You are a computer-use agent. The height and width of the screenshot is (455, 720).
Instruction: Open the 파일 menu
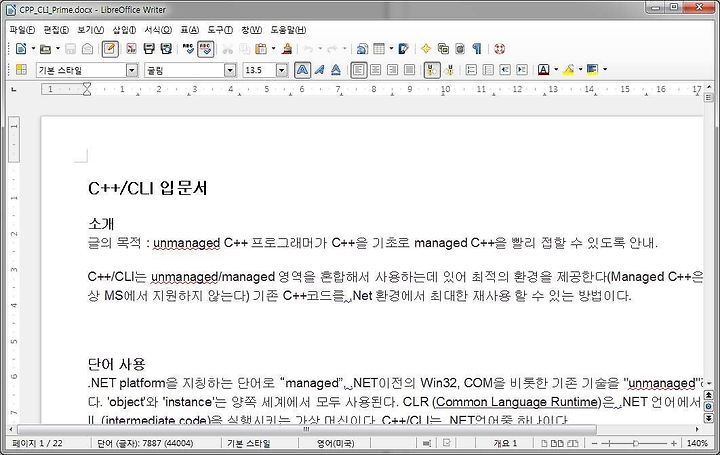tap(22, 30)
